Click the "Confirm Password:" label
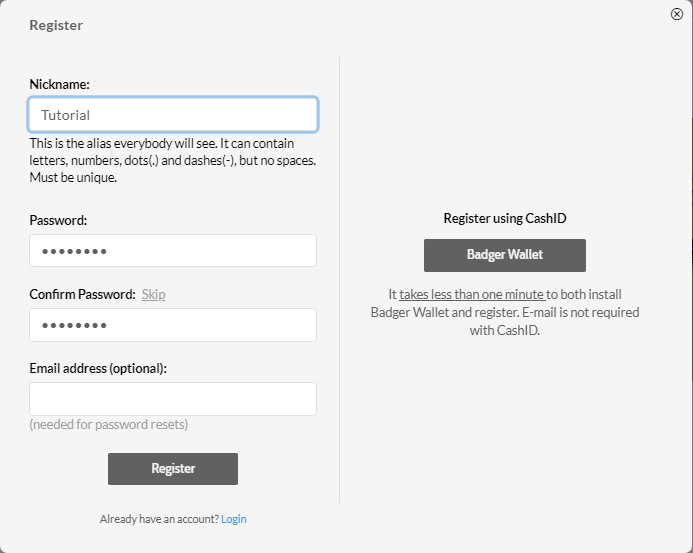693x553 pixels. click(83, 294)
